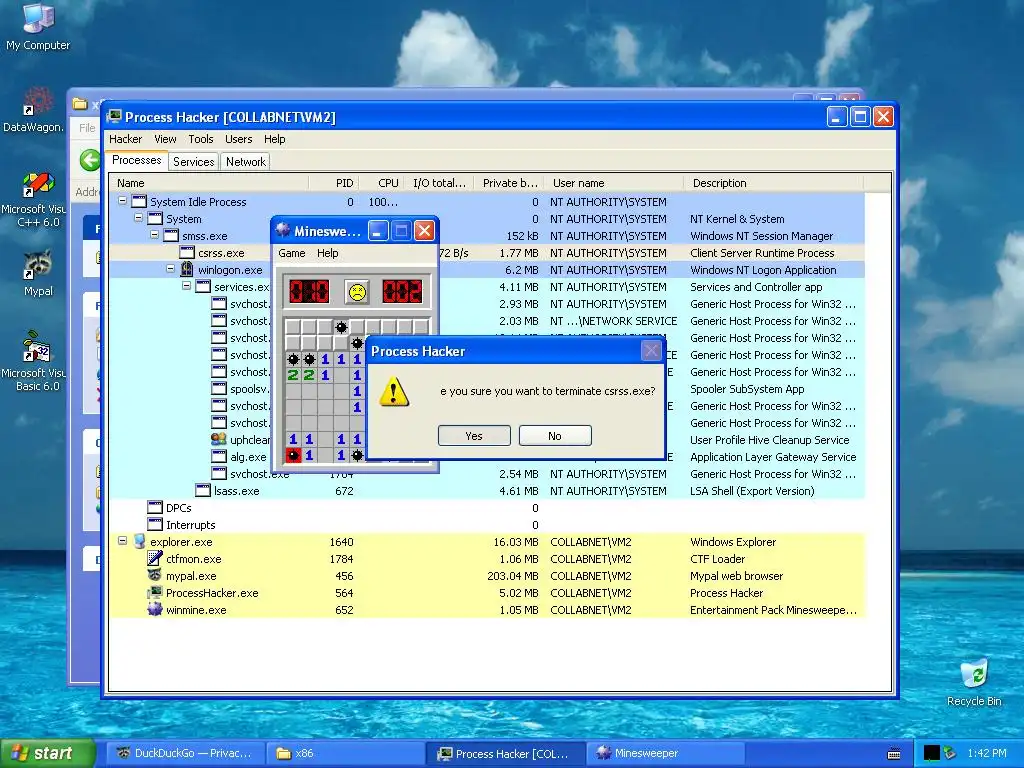Click the back arrow in x86 window
The width and height of the screenshot is (1024, 768).
coord(89,160)
